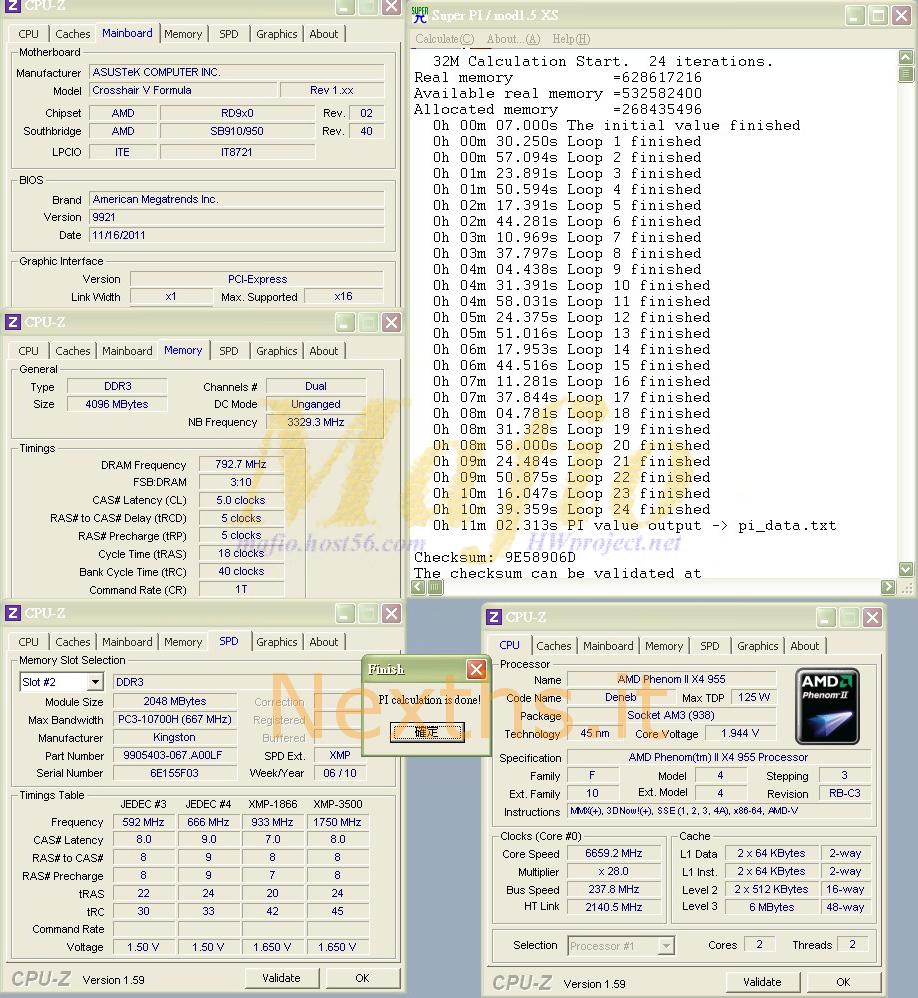Open Processor #1 selection dropdown
This screenshot has width=918, height=998.
click(666, 946)
